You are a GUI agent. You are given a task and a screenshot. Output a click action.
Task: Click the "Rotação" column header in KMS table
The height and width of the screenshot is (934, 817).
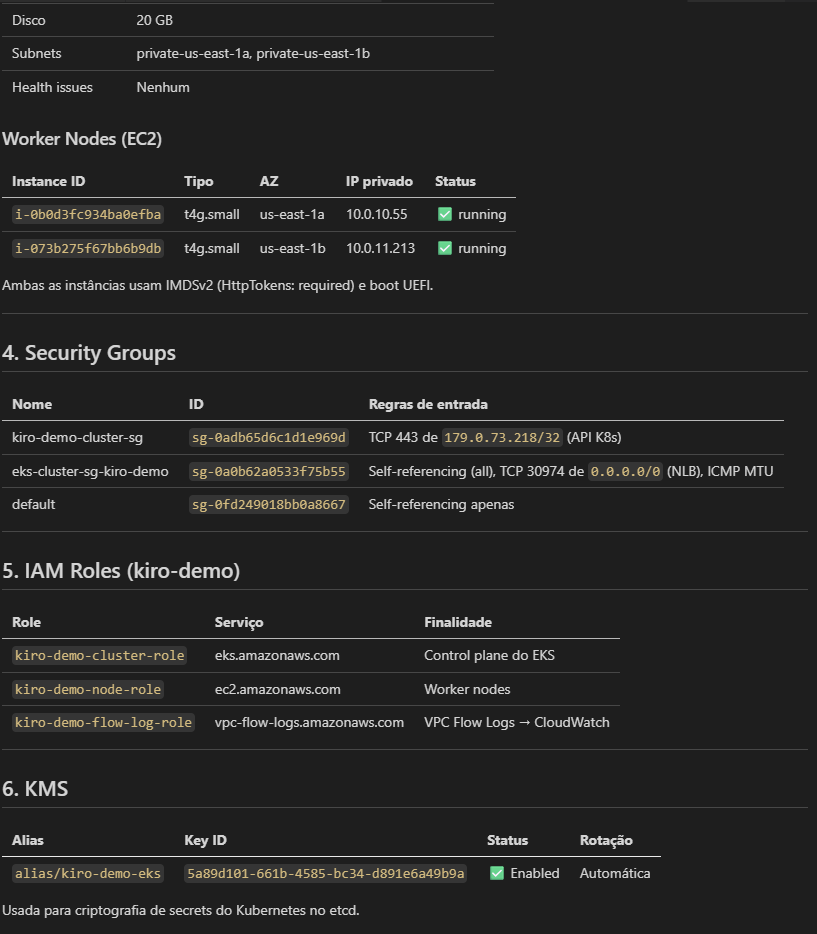(x=606, y=840)
